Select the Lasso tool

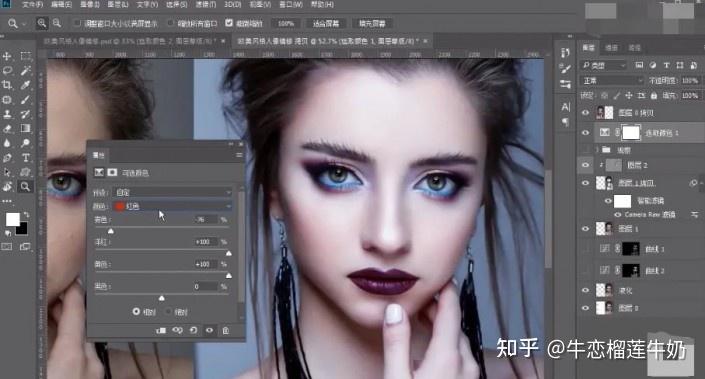coord(7,71)
